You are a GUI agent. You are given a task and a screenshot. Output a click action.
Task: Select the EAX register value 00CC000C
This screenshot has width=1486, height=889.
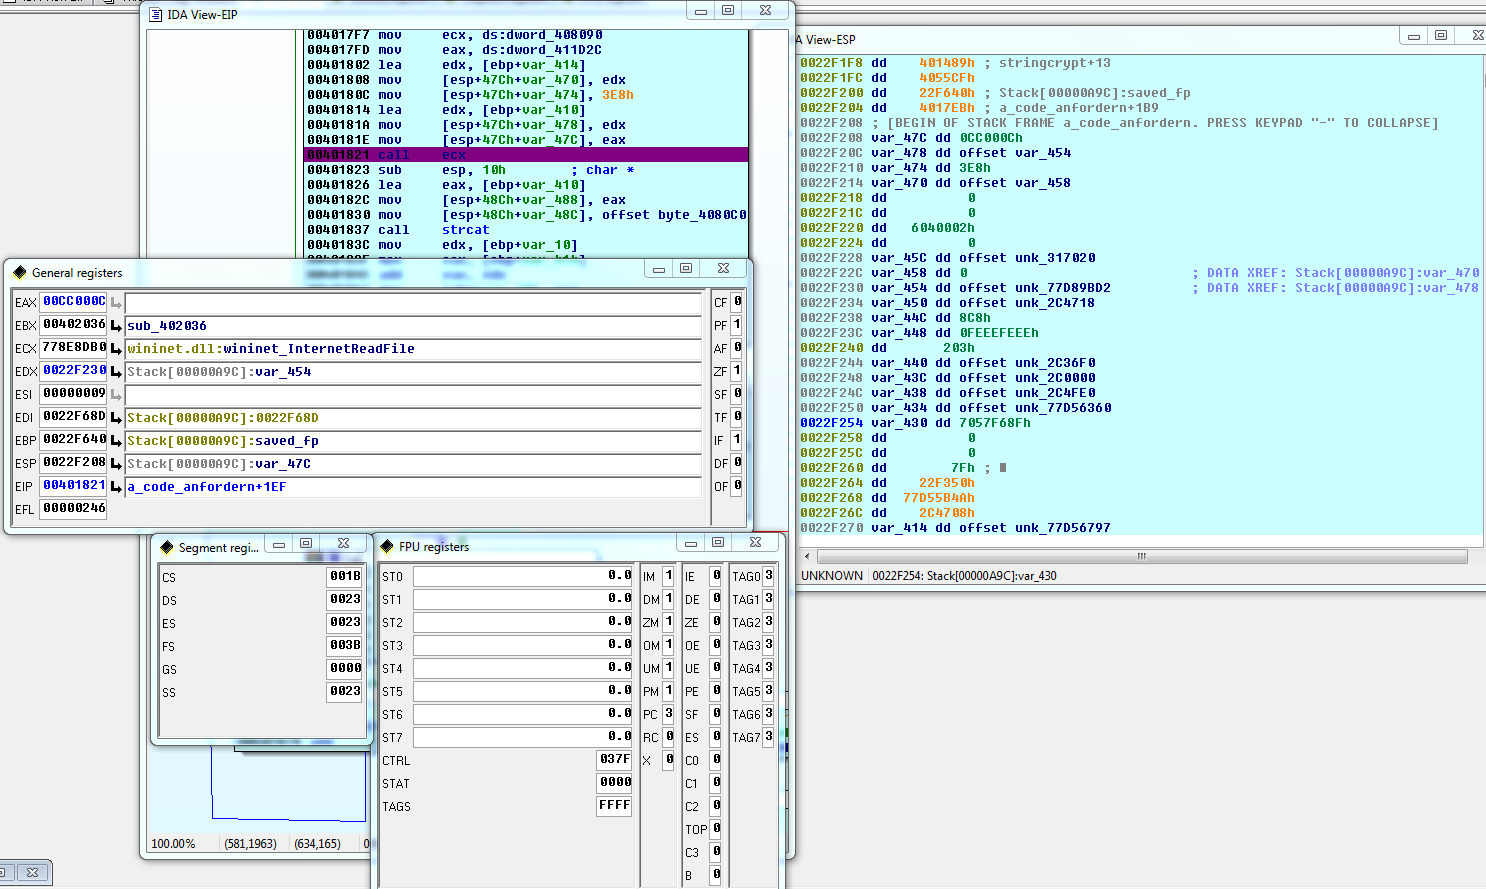coord(74,301)
